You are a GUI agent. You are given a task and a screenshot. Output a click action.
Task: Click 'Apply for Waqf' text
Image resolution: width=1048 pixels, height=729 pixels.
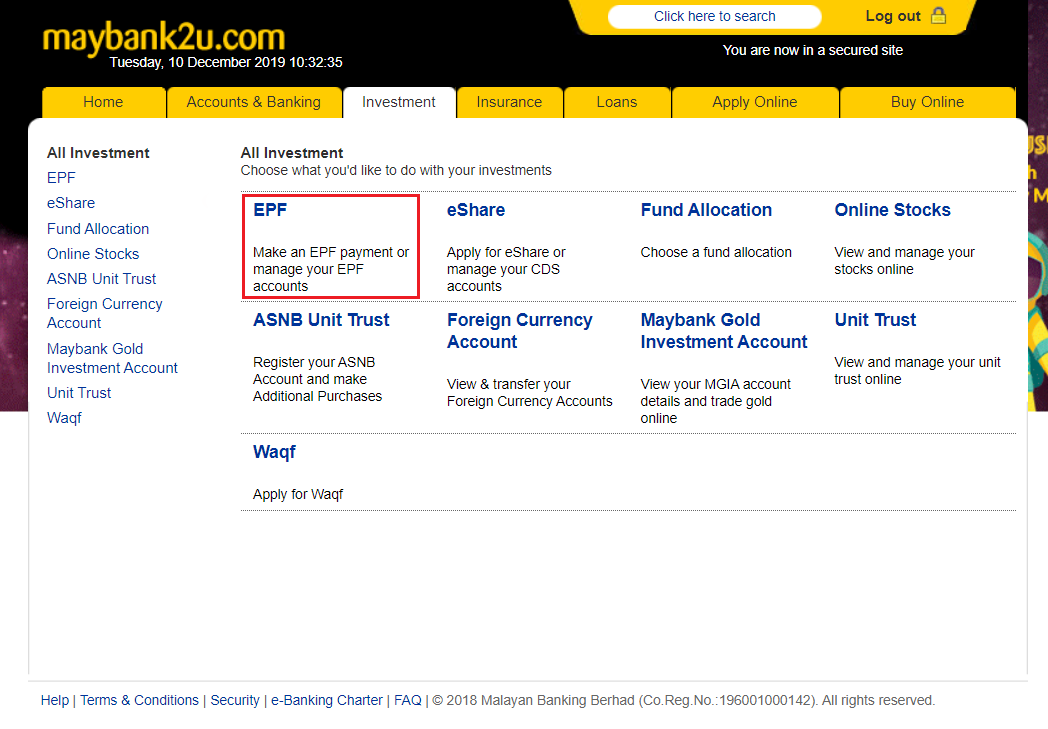298,494
